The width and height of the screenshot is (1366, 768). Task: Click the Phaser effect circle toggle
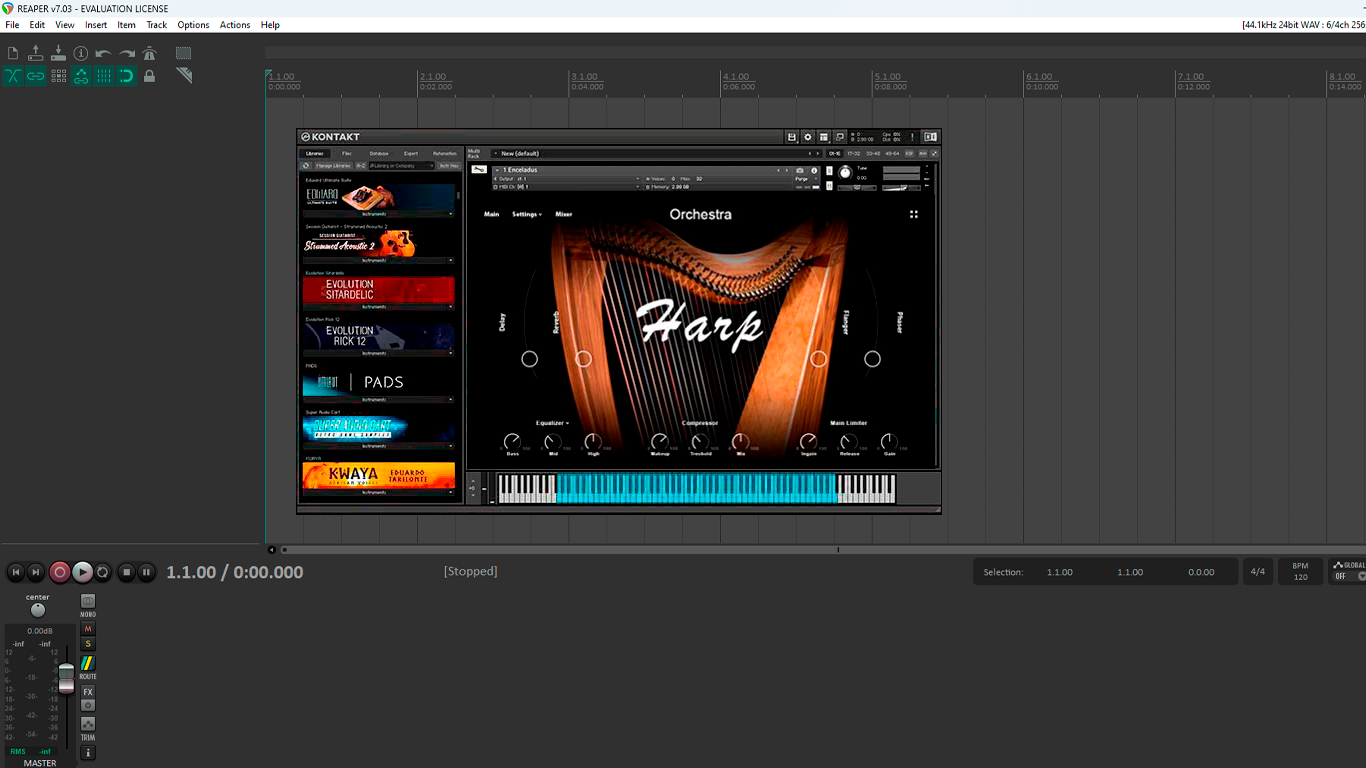coord(873,359)
